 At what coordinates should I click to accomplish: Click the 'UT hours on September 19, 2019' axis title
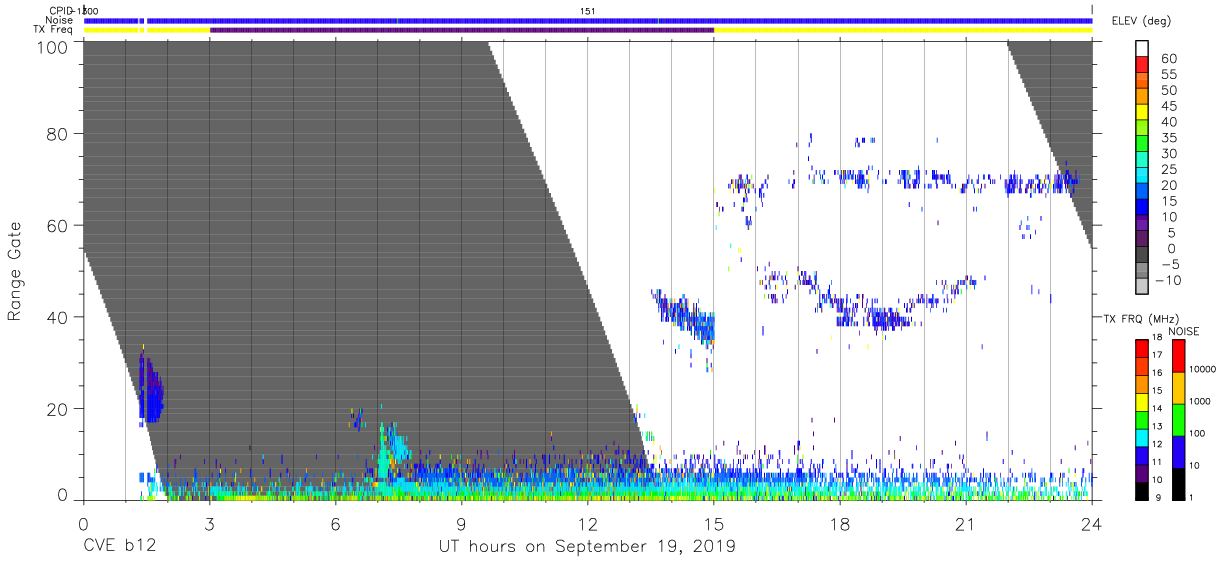[587, 546]
